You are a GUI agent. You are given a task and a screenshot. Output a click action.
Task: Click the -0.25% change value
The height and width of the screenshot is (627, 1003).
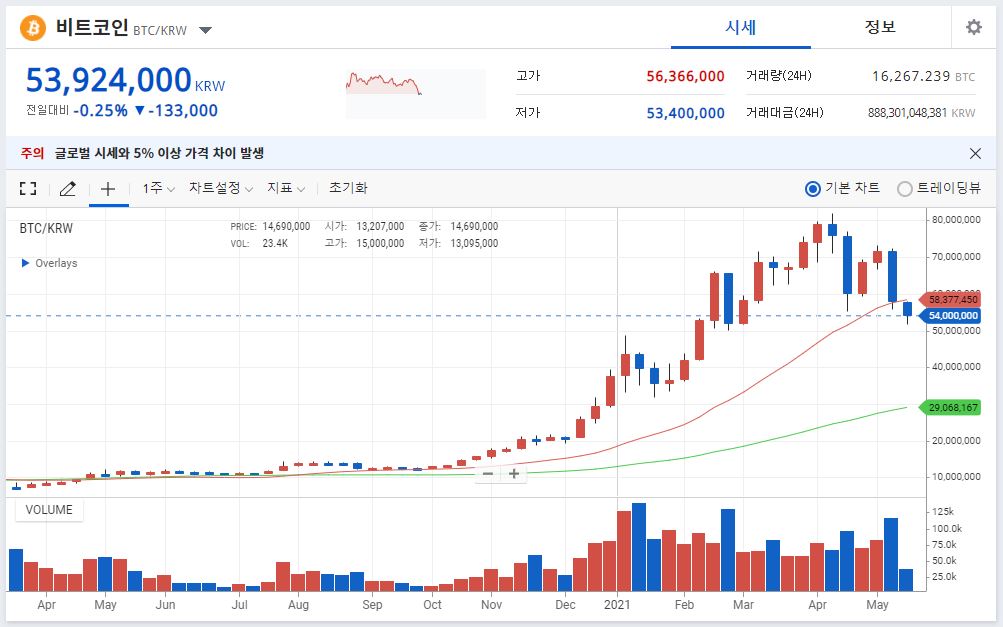coord(100,111)
